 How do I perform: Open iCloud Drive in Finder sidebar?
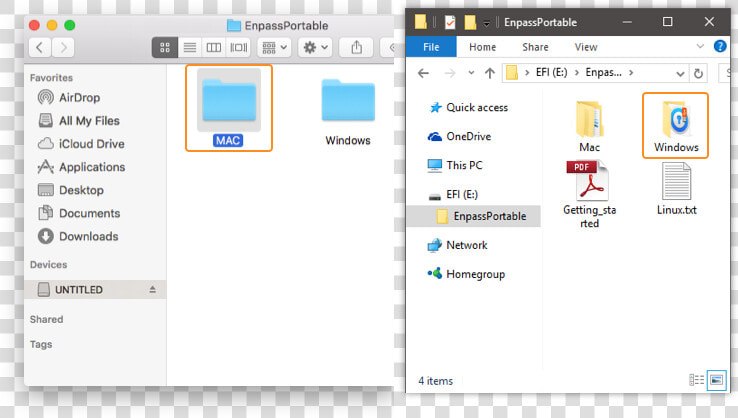point(81,144)
